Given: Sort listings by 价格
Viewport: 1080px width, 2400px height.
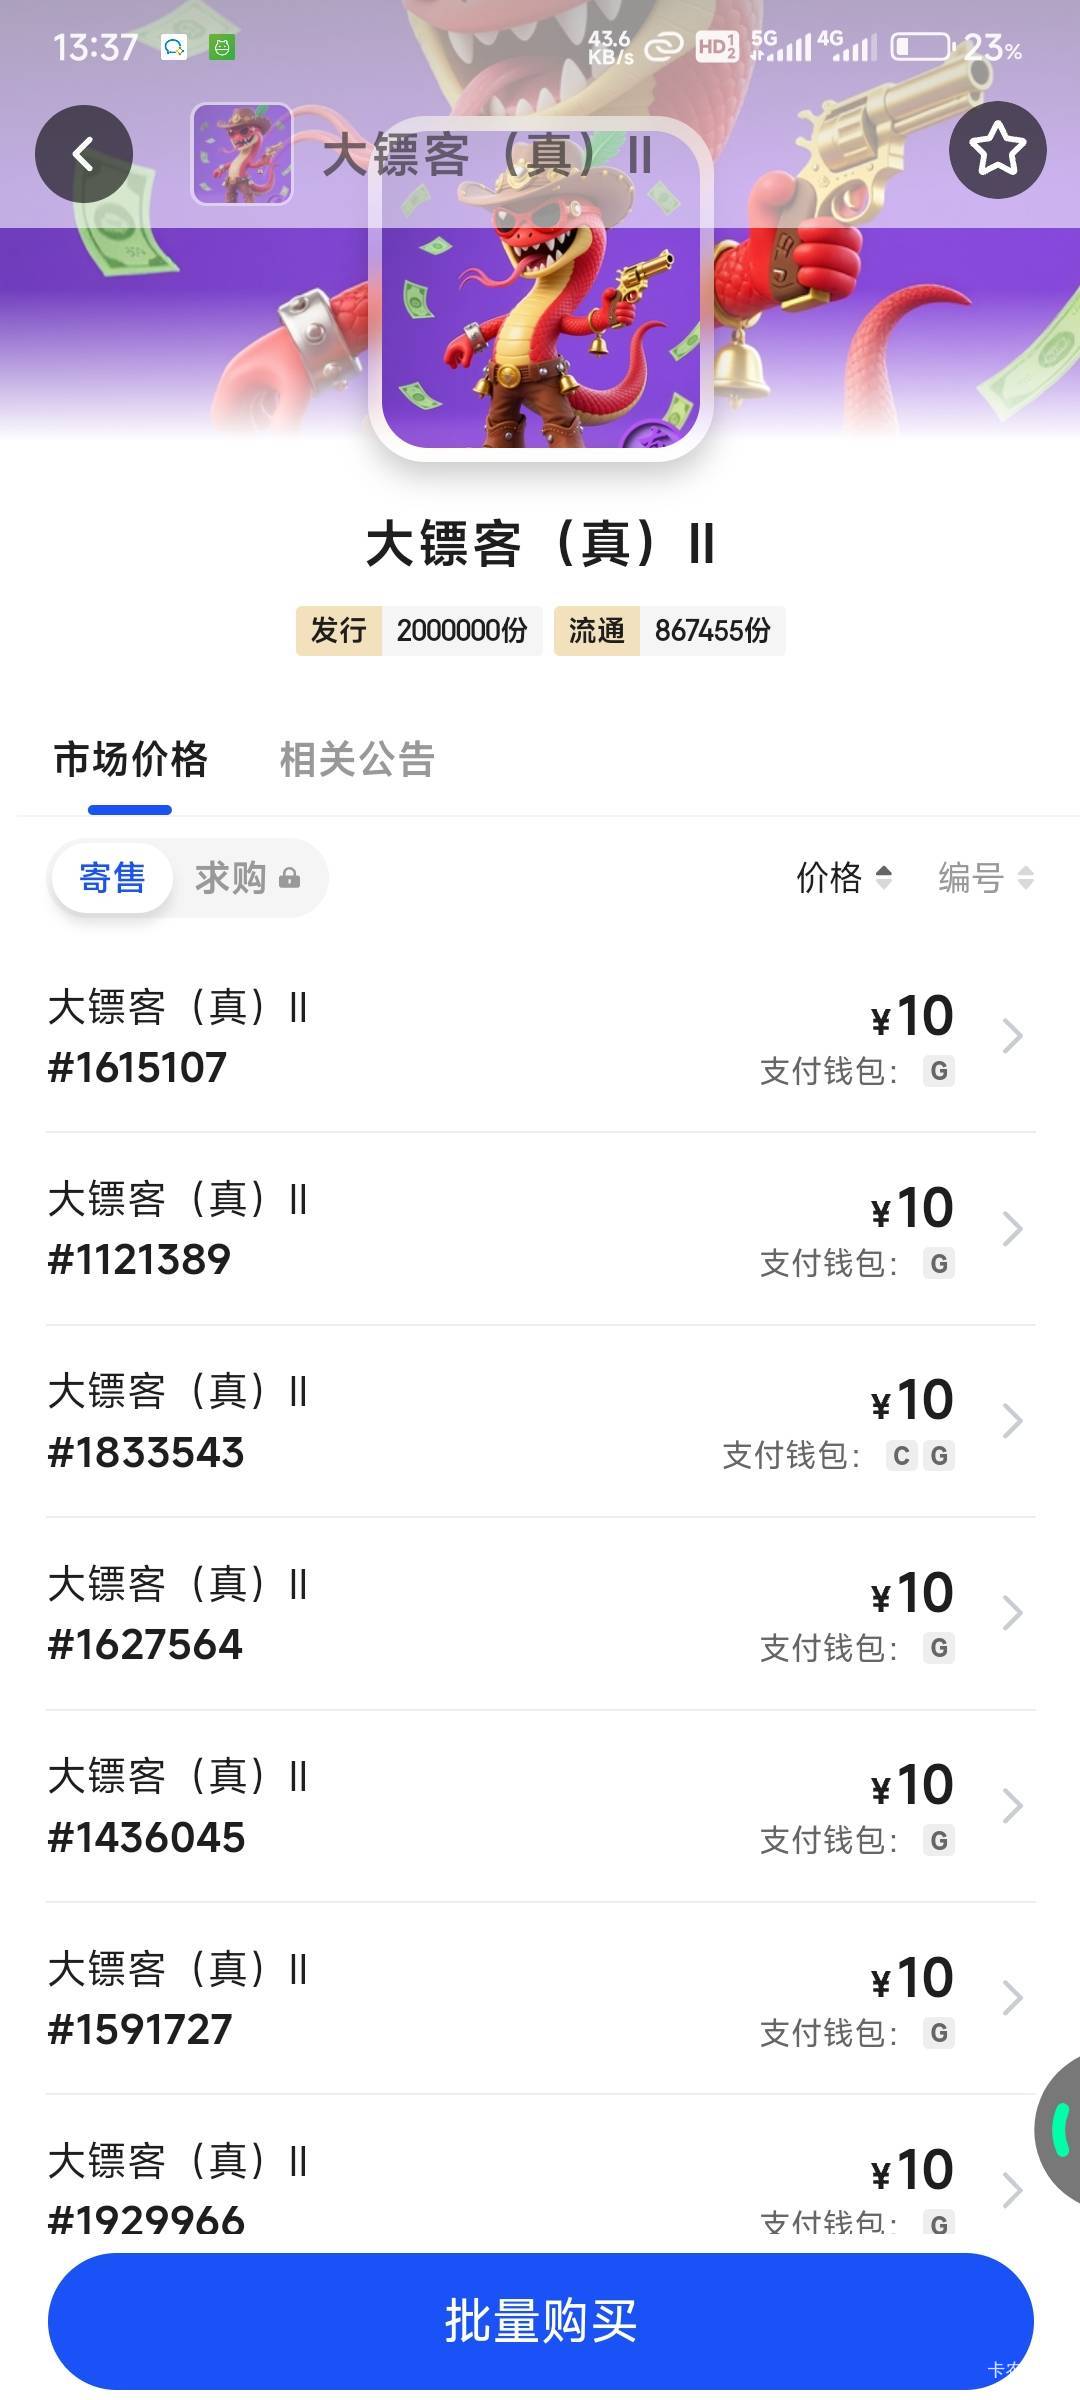Looking at the screenshot, I should tap(843, 878).
